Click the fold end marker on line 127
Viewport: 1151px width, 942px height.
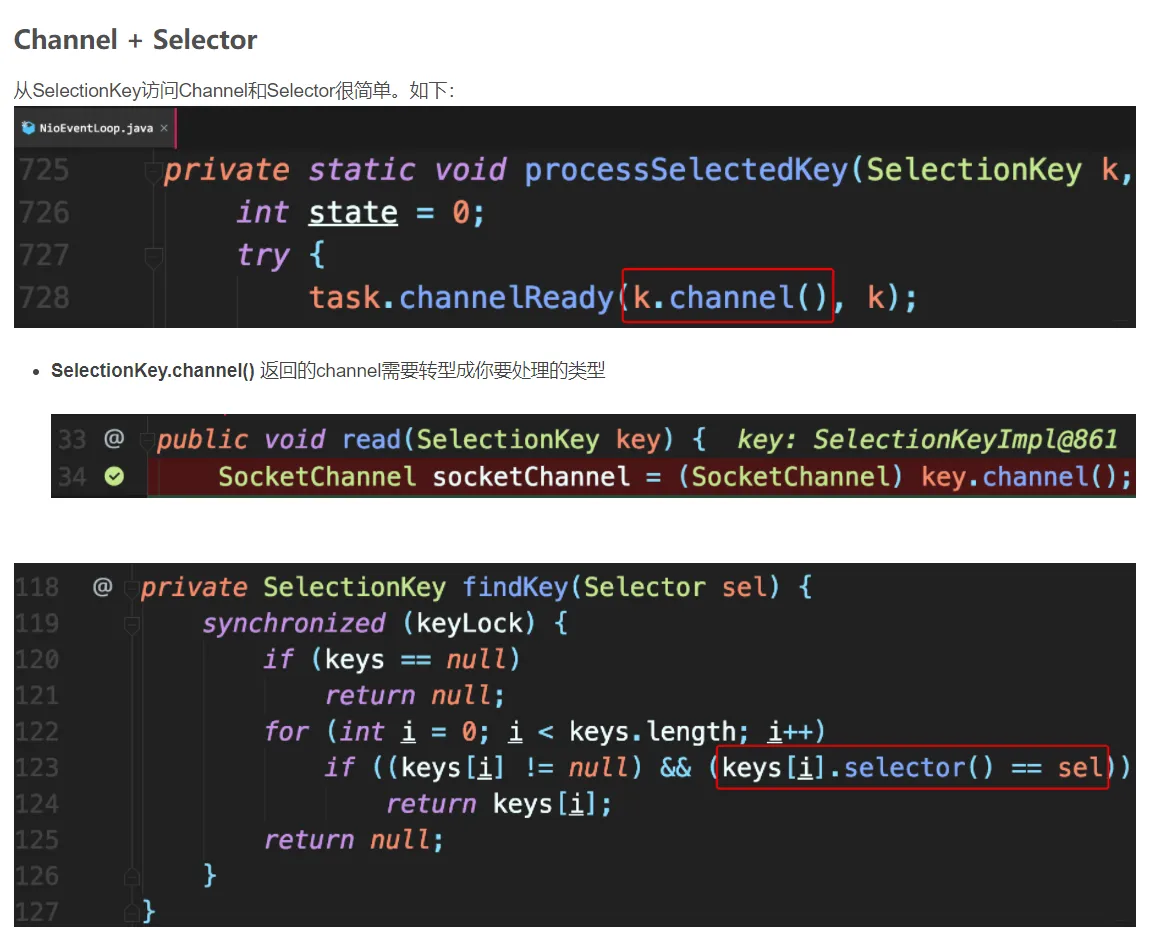pyautogui.click(x=130, y=910)
